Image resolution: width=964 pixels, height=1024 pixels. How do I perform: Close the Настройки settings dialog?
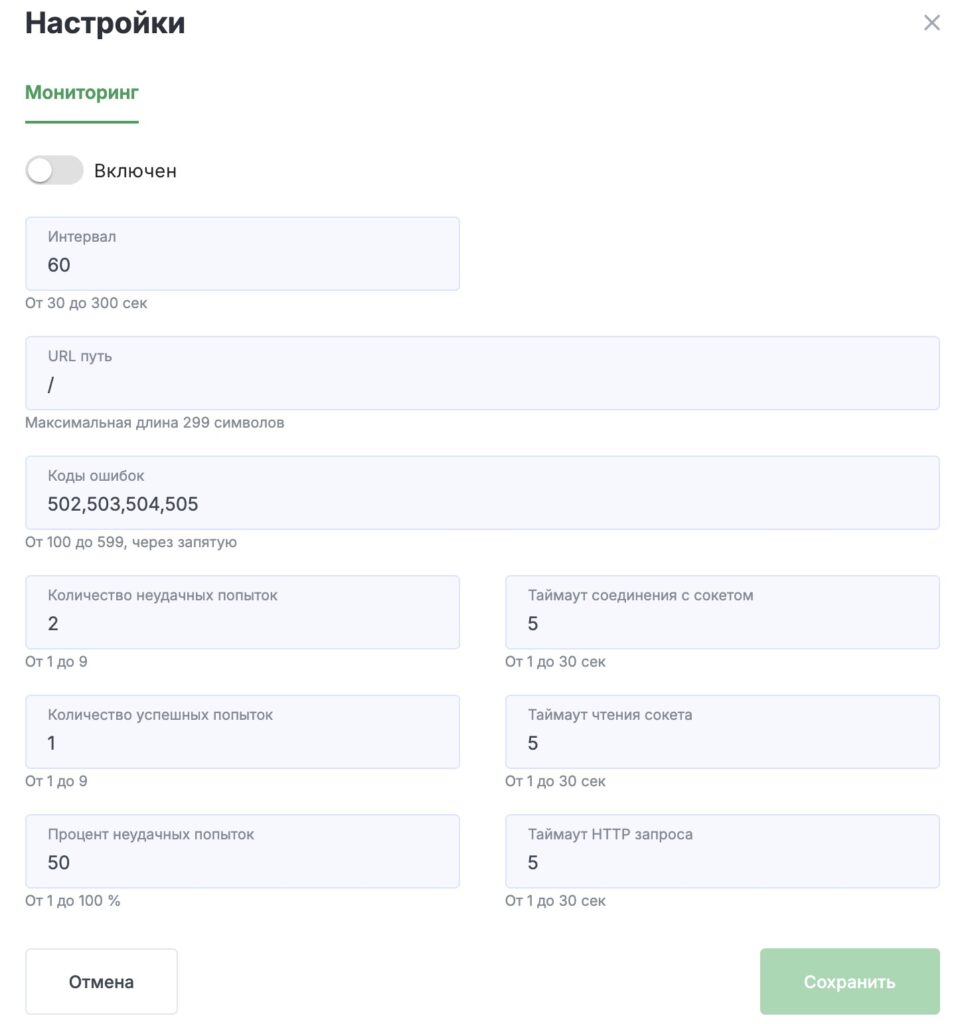pyautogui.click(x=931, y=23)
